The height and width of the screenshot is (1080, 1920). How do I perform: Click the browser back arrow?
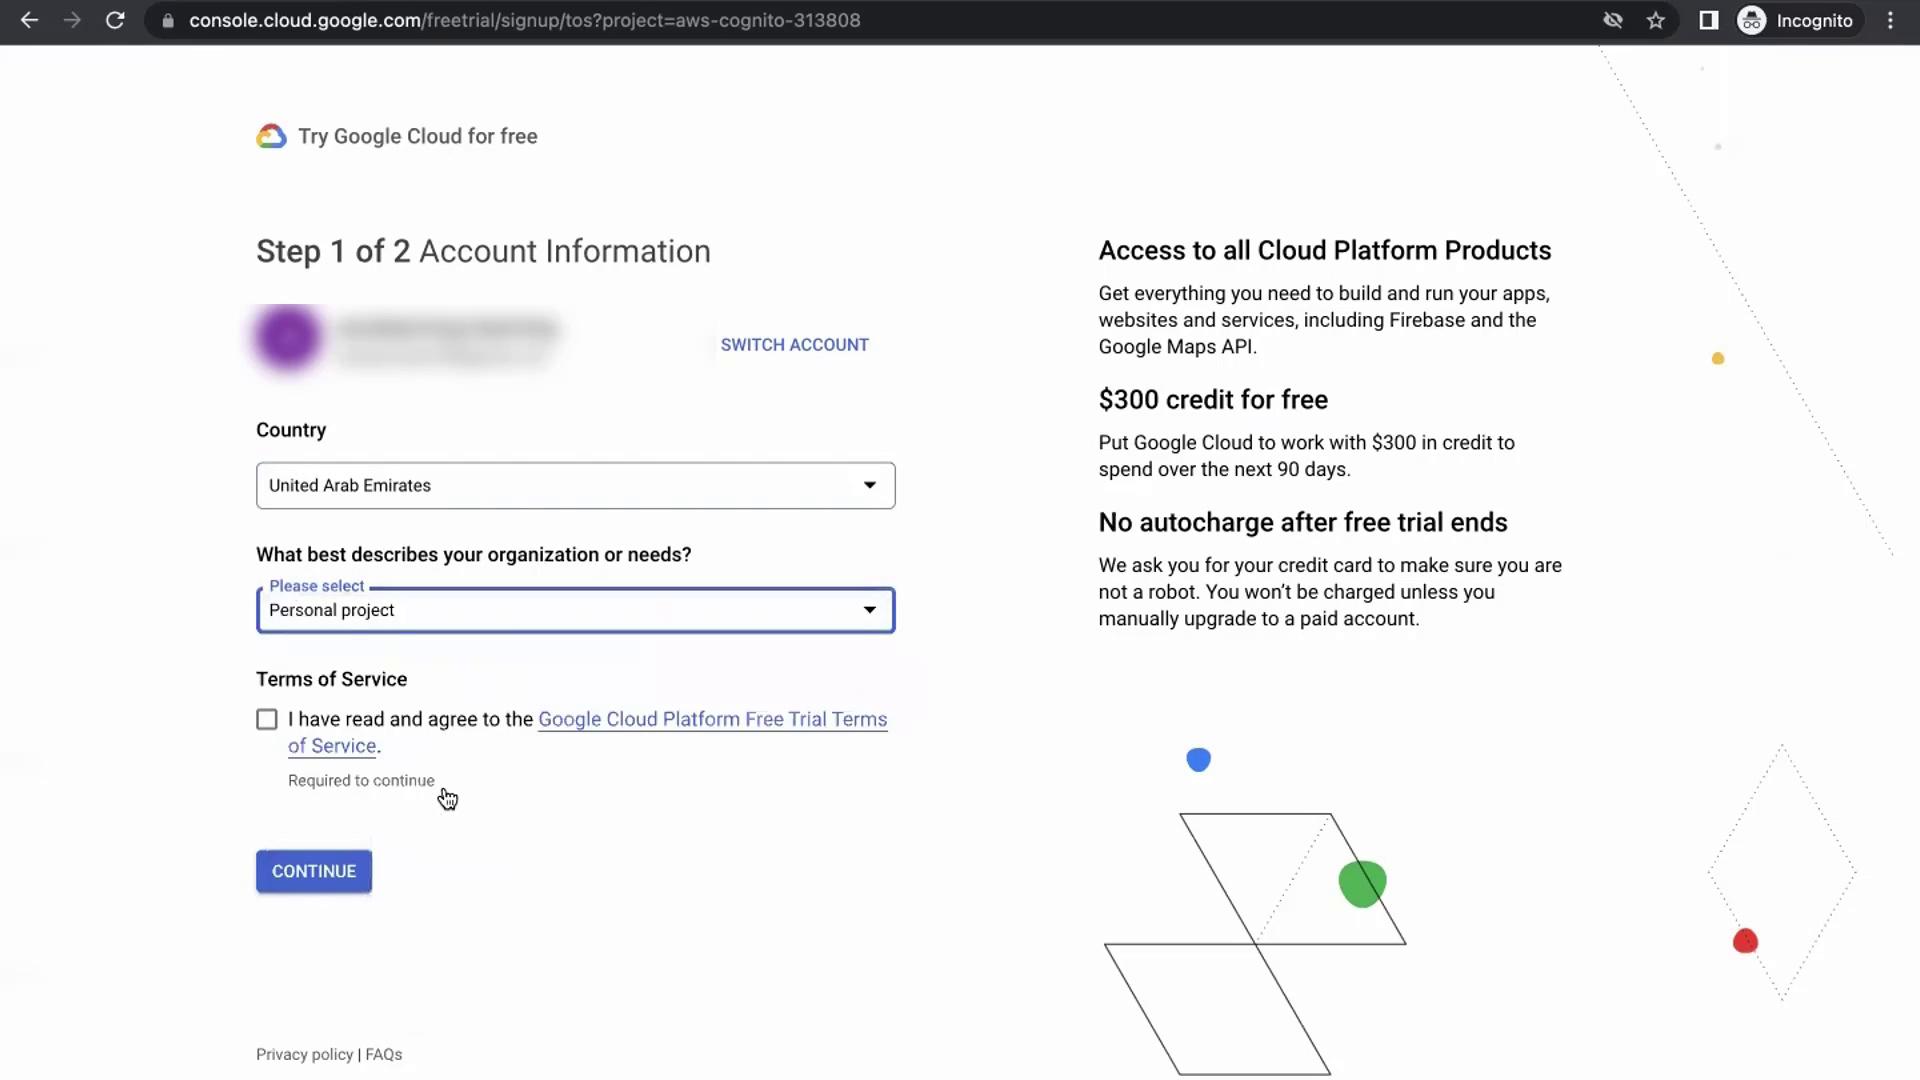point(29,20)
